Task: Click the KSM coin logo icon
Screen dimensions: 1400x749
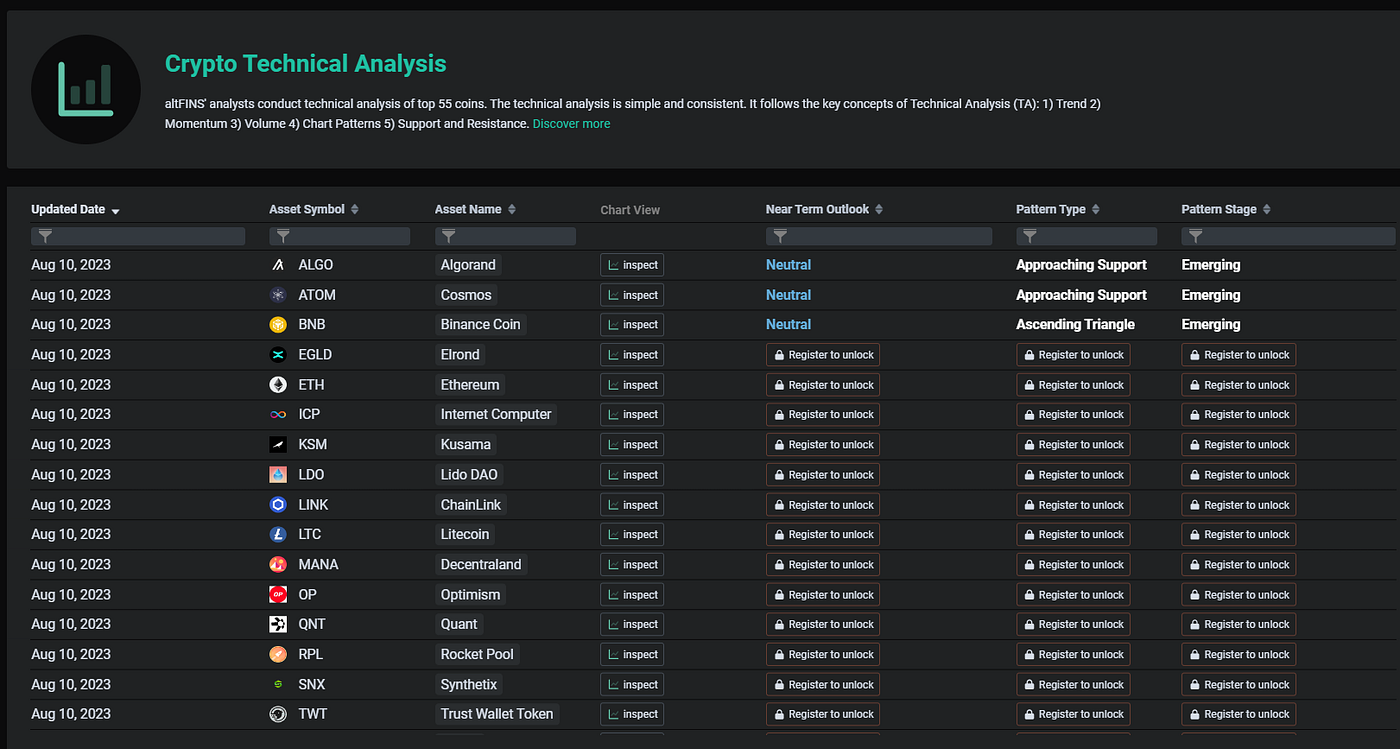Action: coord(278,444)
